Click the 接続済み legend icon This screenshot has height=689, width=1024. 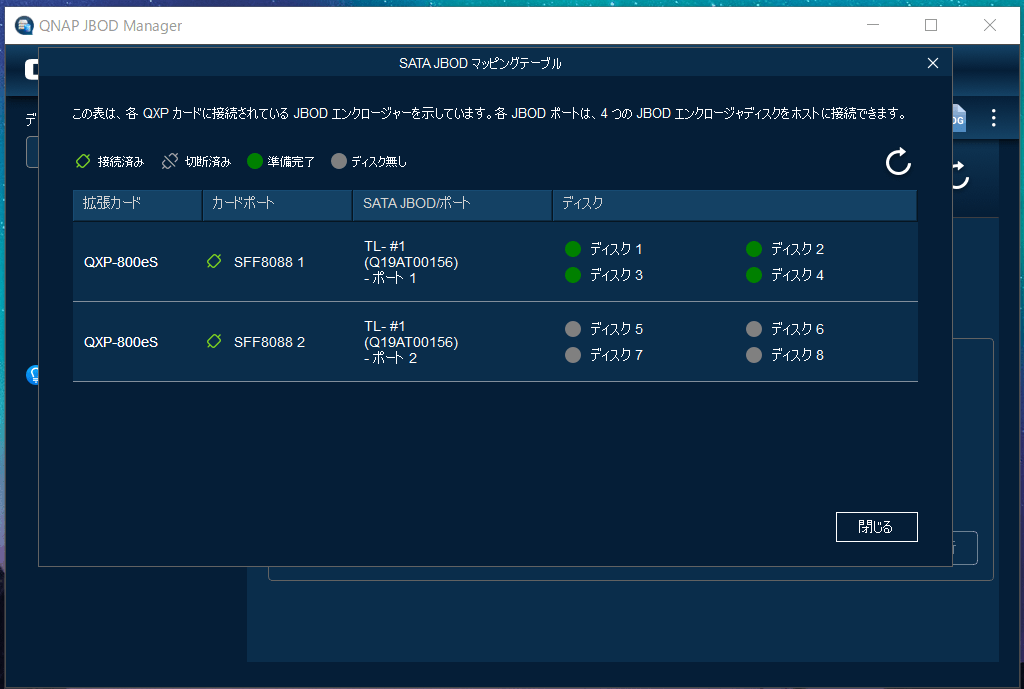83,161
